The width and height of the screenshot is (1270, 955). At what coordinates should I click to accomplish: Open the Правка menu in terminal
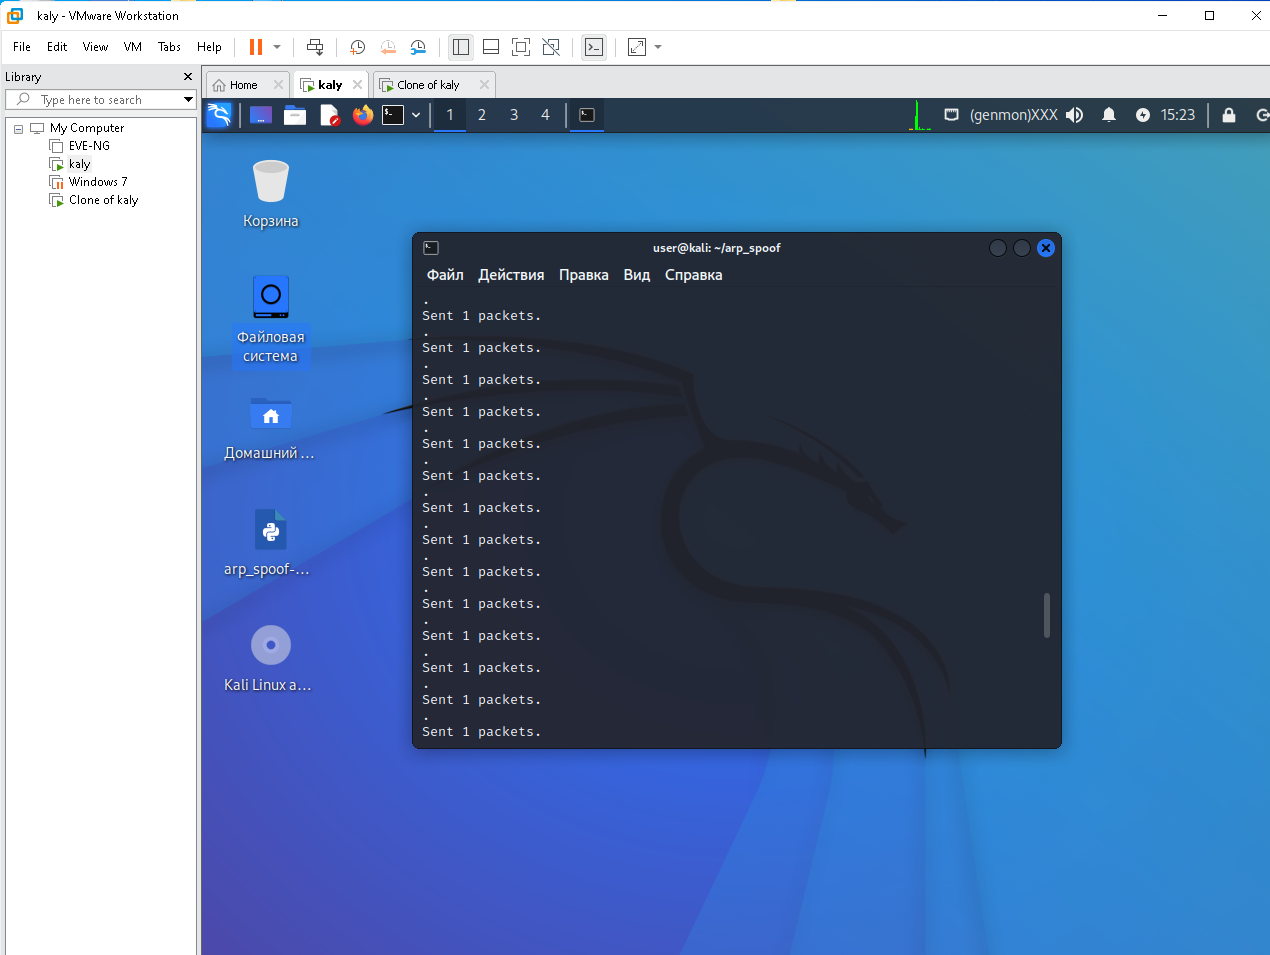[584, 275]
